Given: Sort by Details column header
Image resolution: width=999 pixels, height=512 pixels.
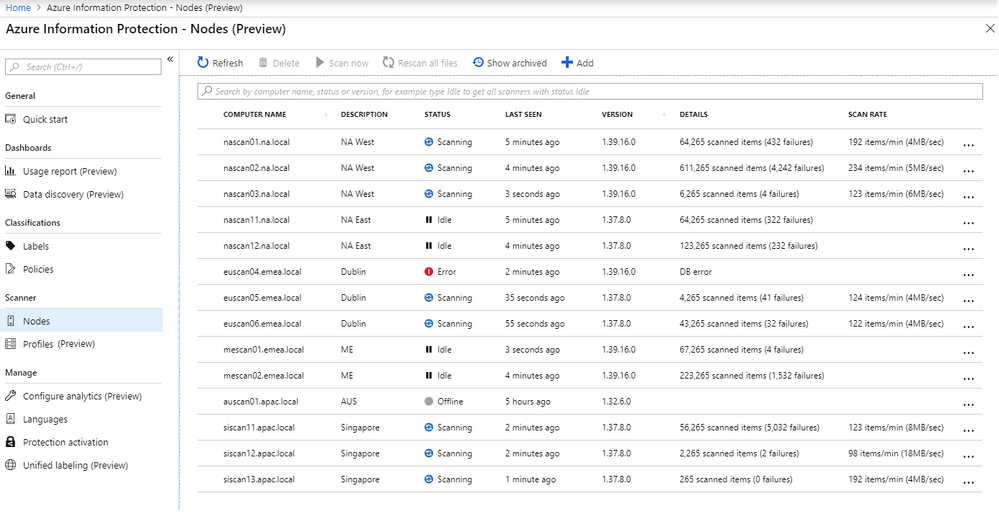Looking at the screenshot, I should pyautogui.click(x=693, y=115).
